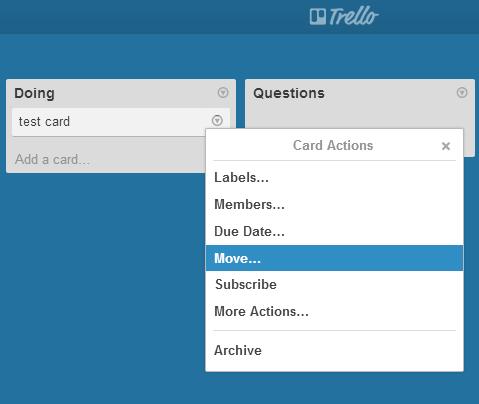479x404 pixels.
Task: Open the Questions list menu arrow icon
Action: coord(462,92)
